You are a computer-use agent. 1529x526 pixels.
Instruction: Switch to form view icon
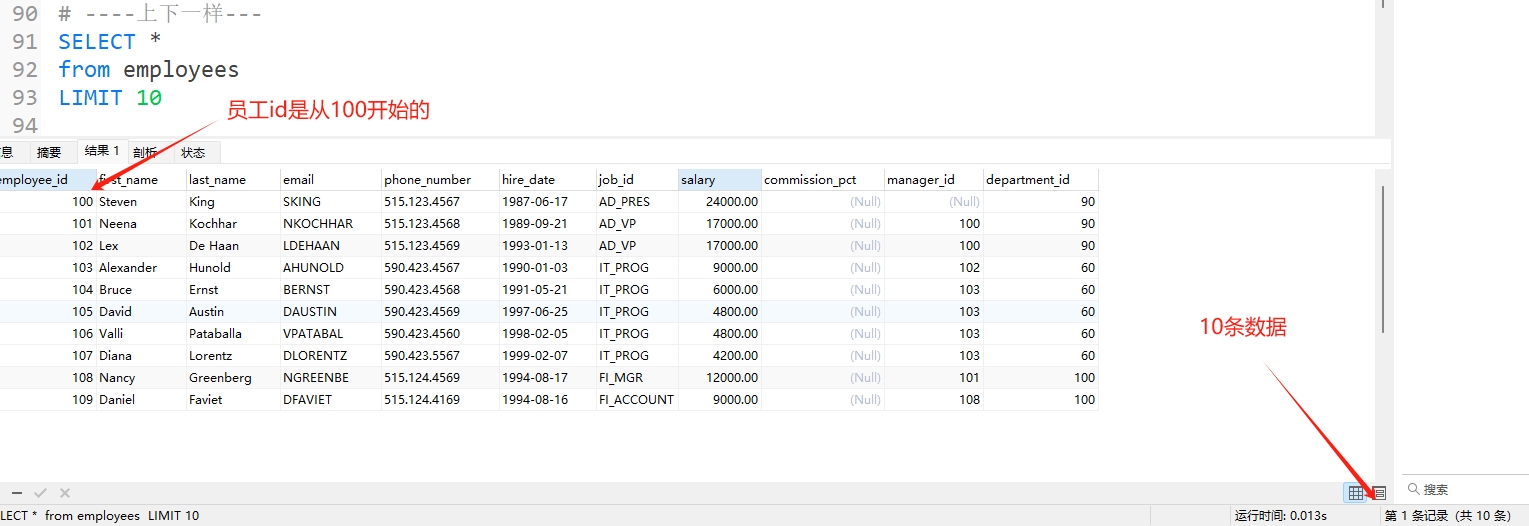tap(1379, 492)
